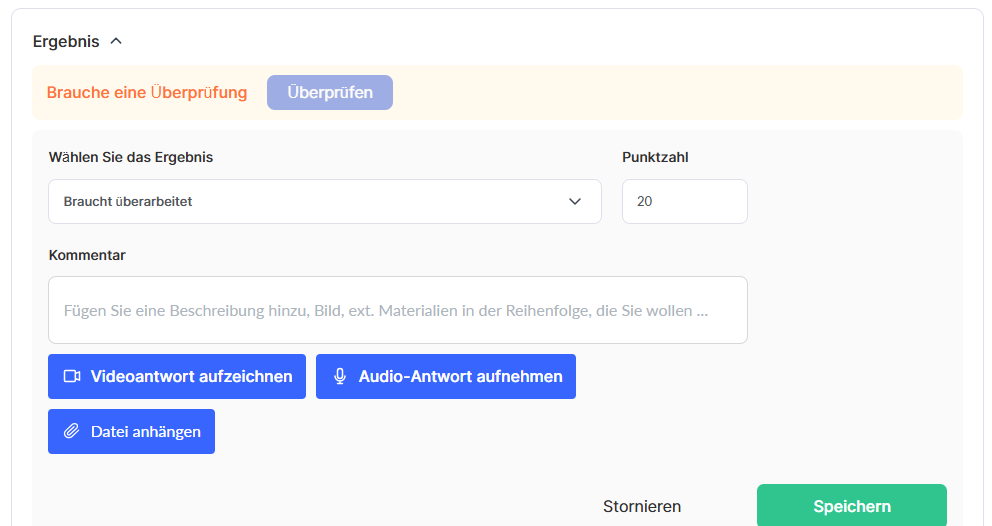Viewport: 992px width, 526px height.
Task: Click the Ergebnis section heading
Action: (x=66, y=42)
